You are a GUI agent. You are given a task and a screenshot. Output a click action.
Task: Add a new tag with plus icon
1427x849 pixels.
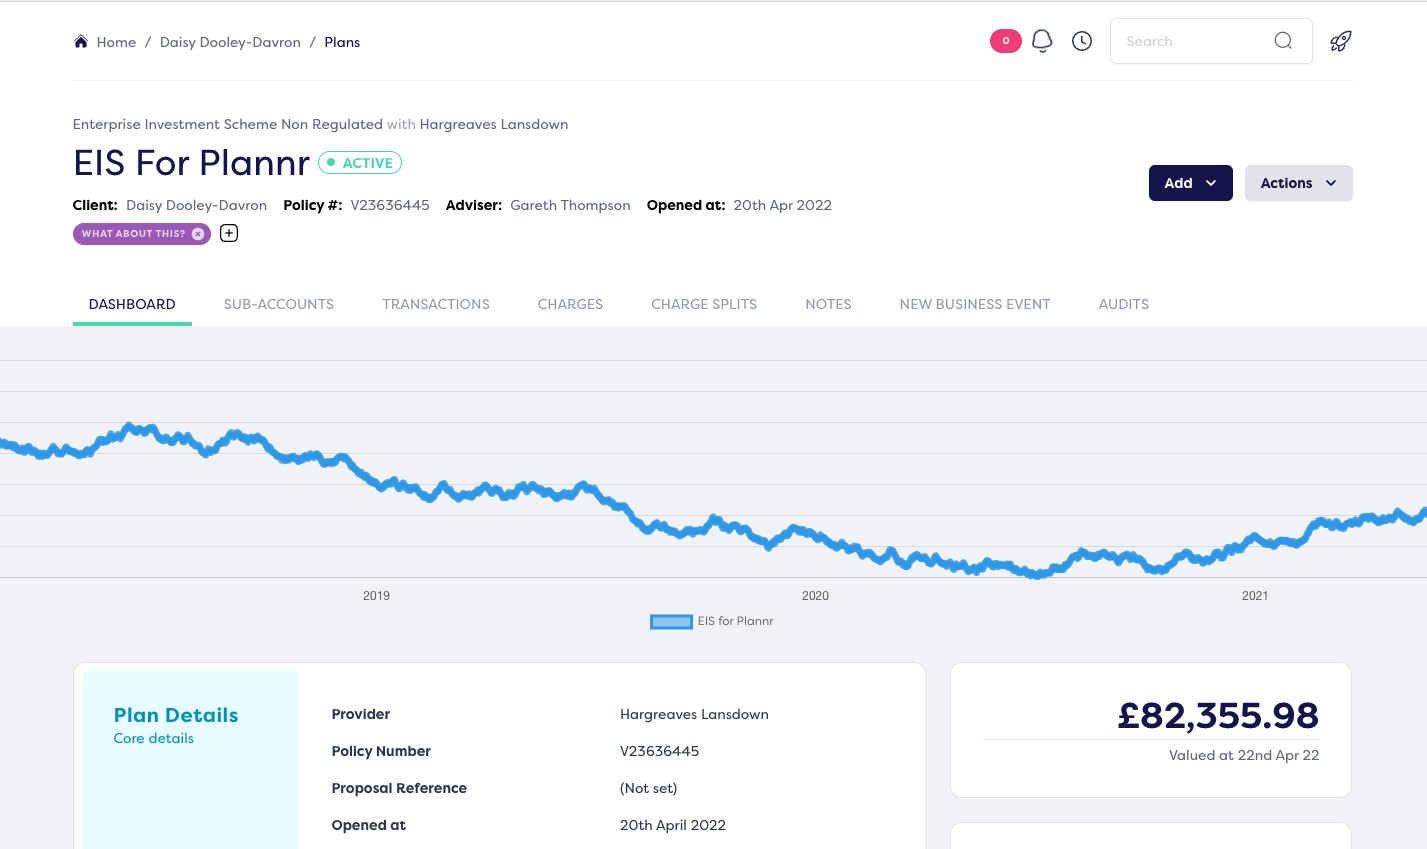229,234
